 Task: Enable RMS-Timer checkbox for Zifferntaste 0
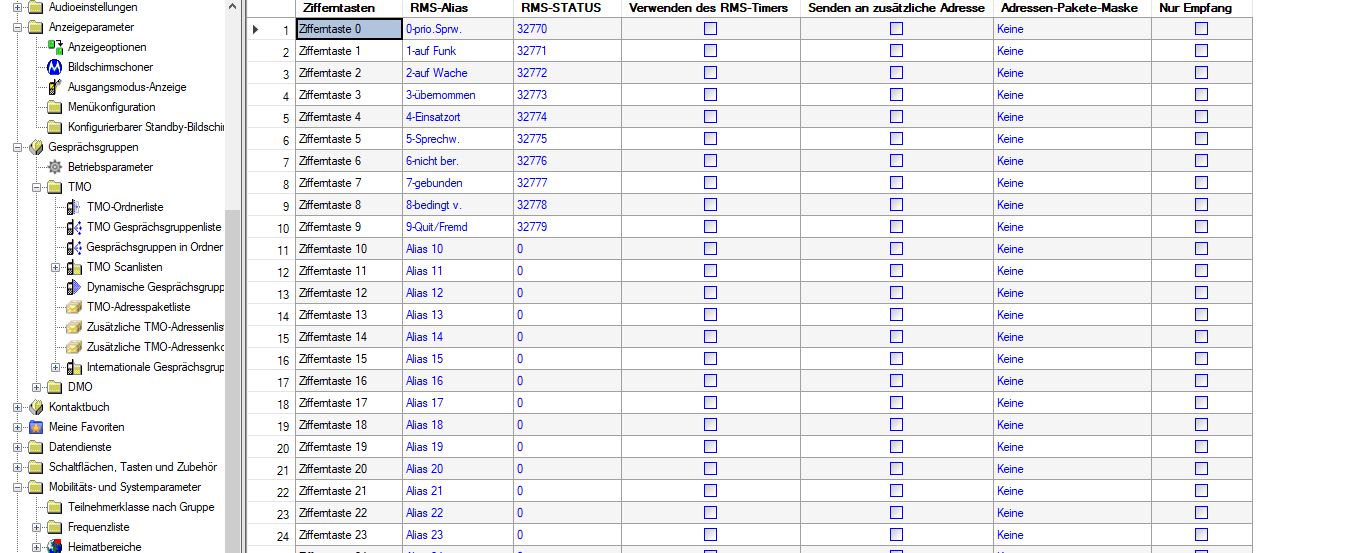[710, 29]
